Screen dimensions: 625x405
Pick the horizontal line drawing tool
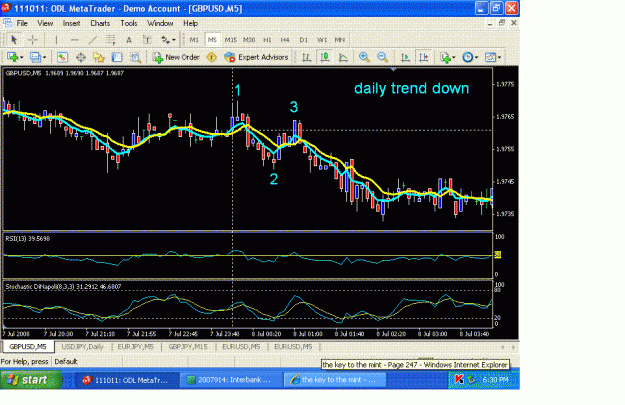tap(74, 39)
